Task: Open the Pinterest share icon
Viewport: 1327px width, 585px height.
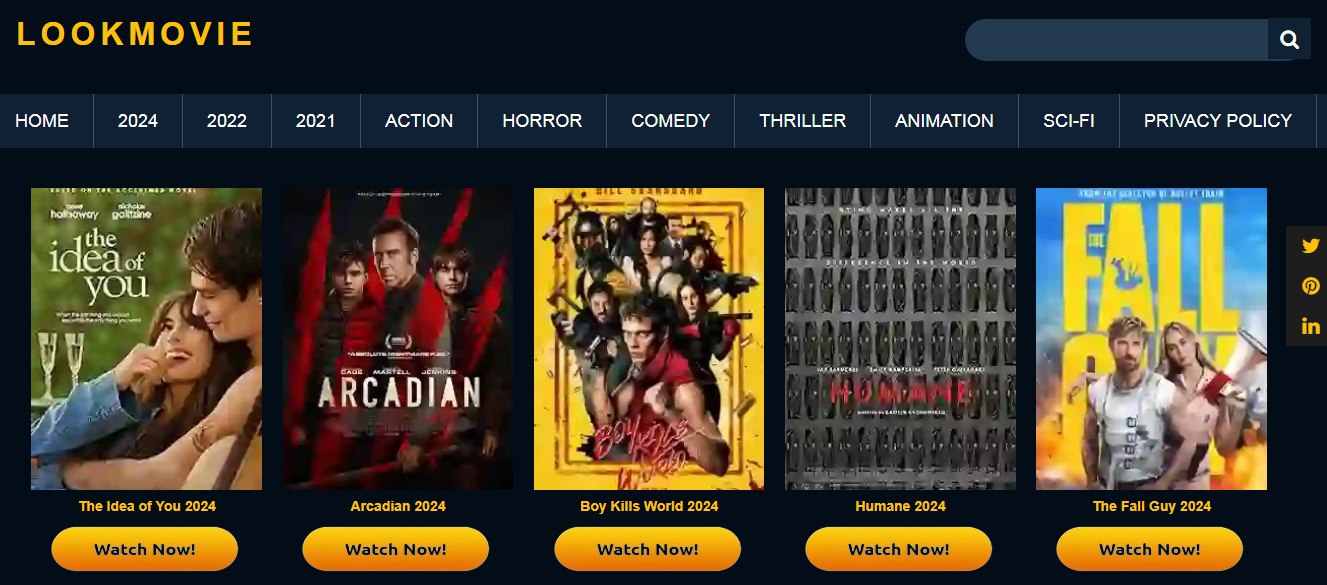Action: pos(1310,286)
